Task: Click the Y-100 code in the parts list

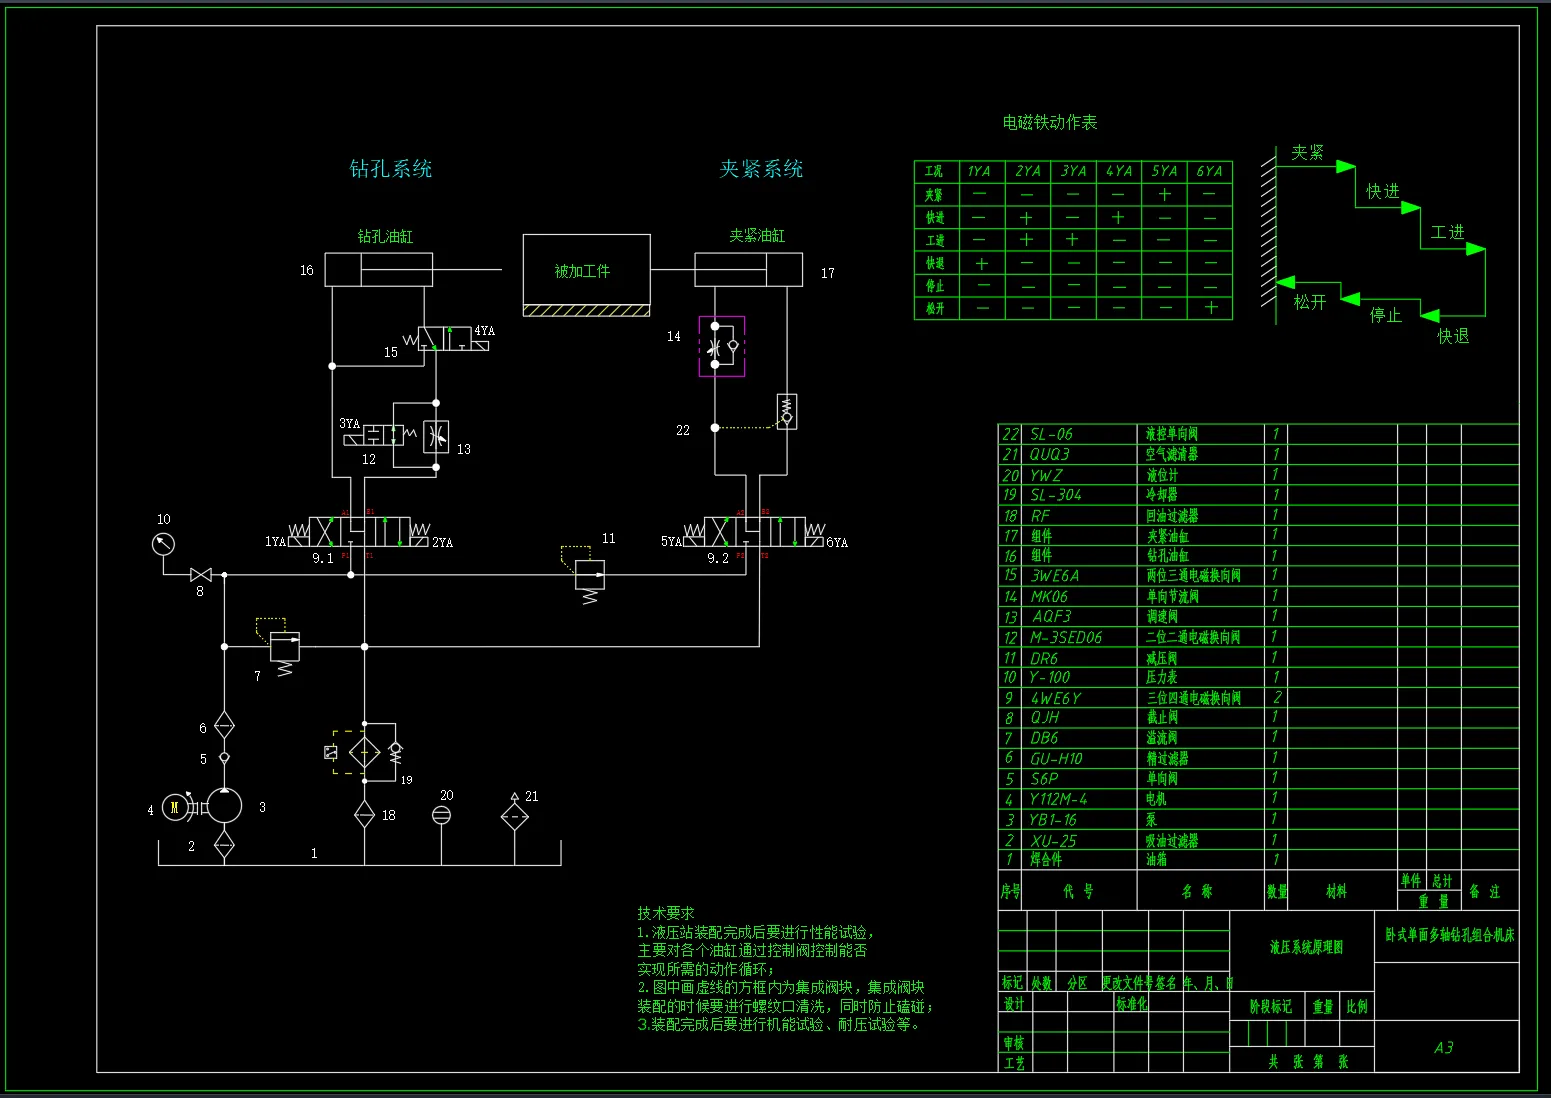Action: 1049,678
